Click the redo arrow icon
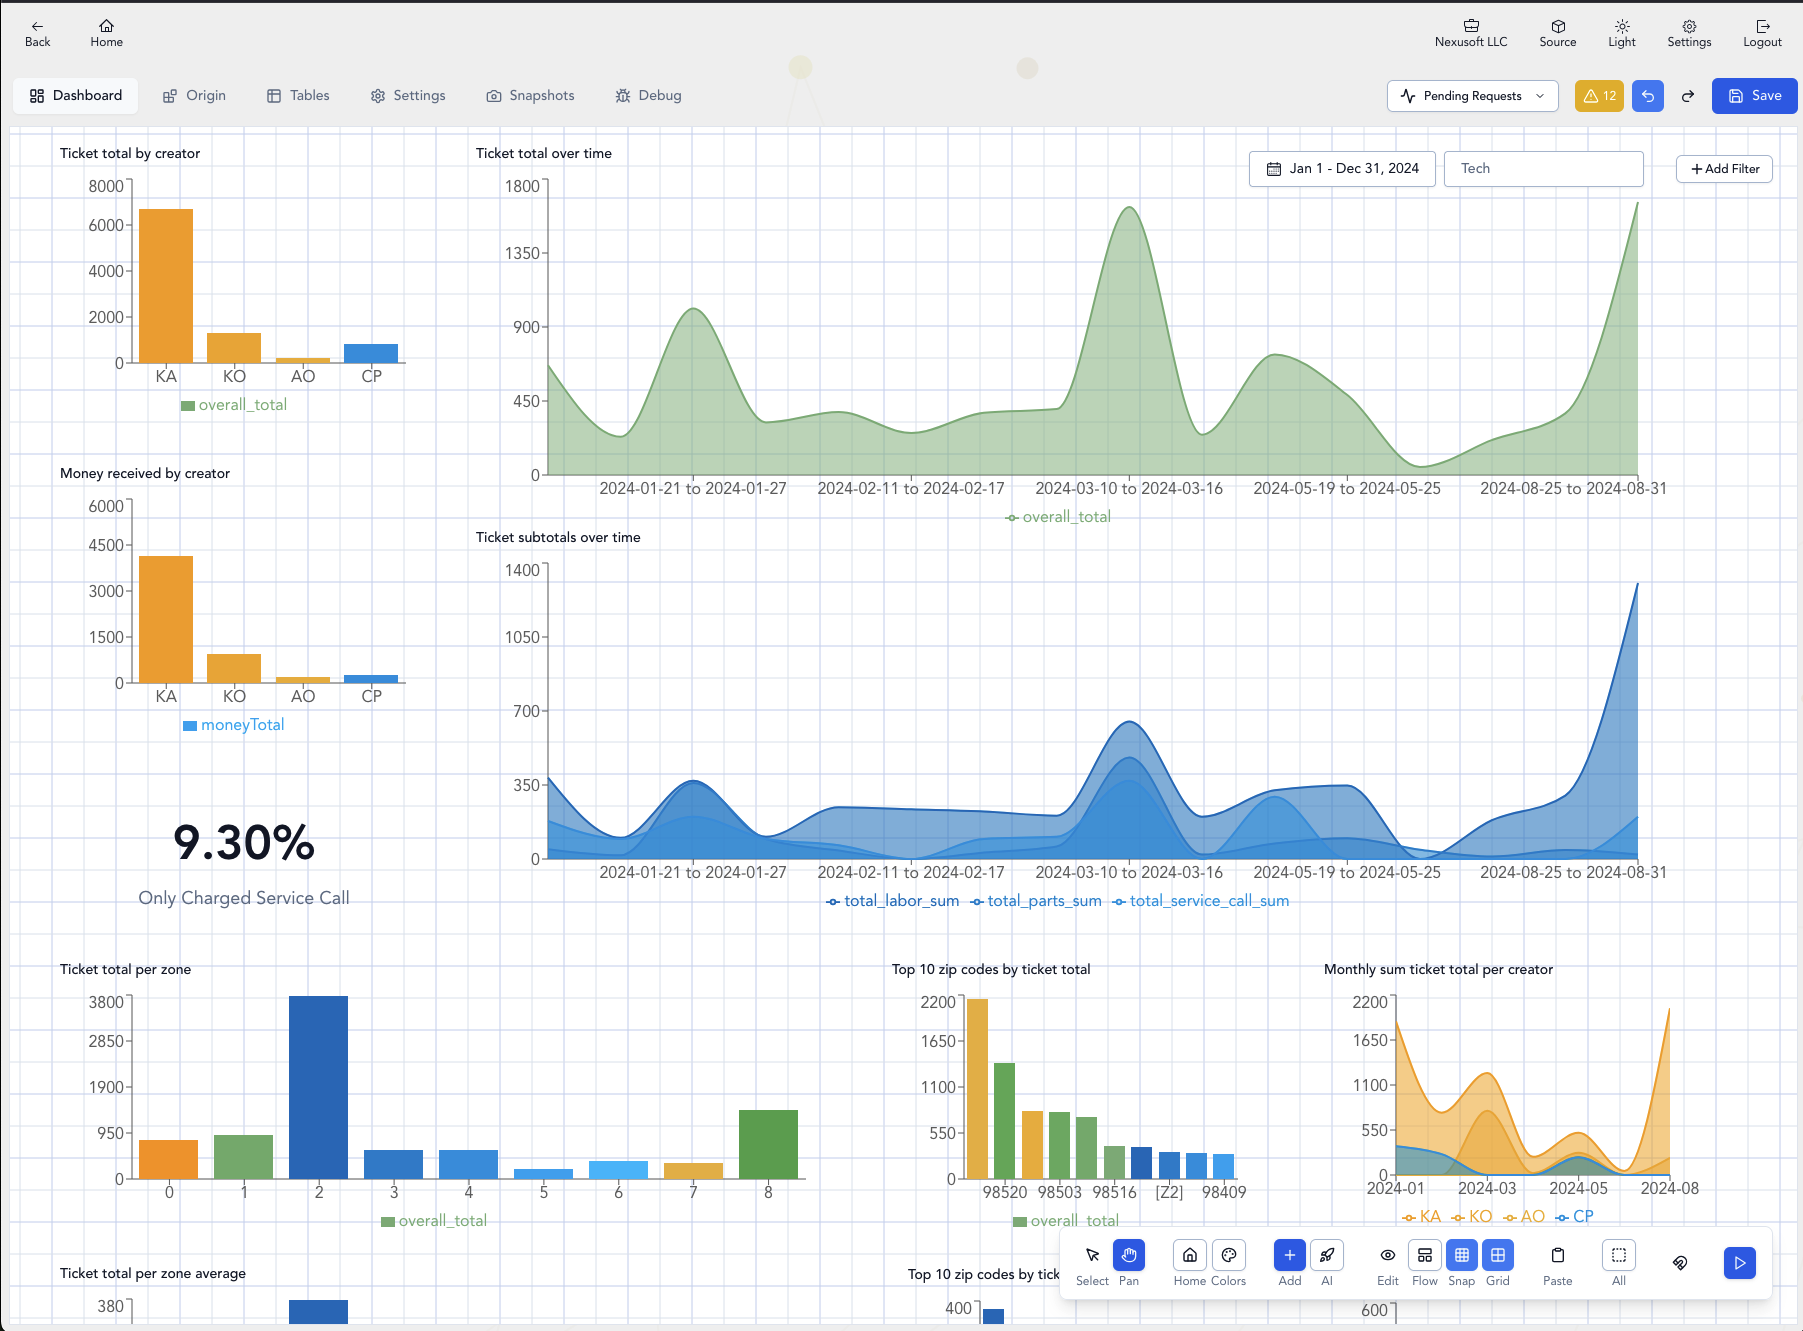1803x1331 pixels. coord(1688,96)
